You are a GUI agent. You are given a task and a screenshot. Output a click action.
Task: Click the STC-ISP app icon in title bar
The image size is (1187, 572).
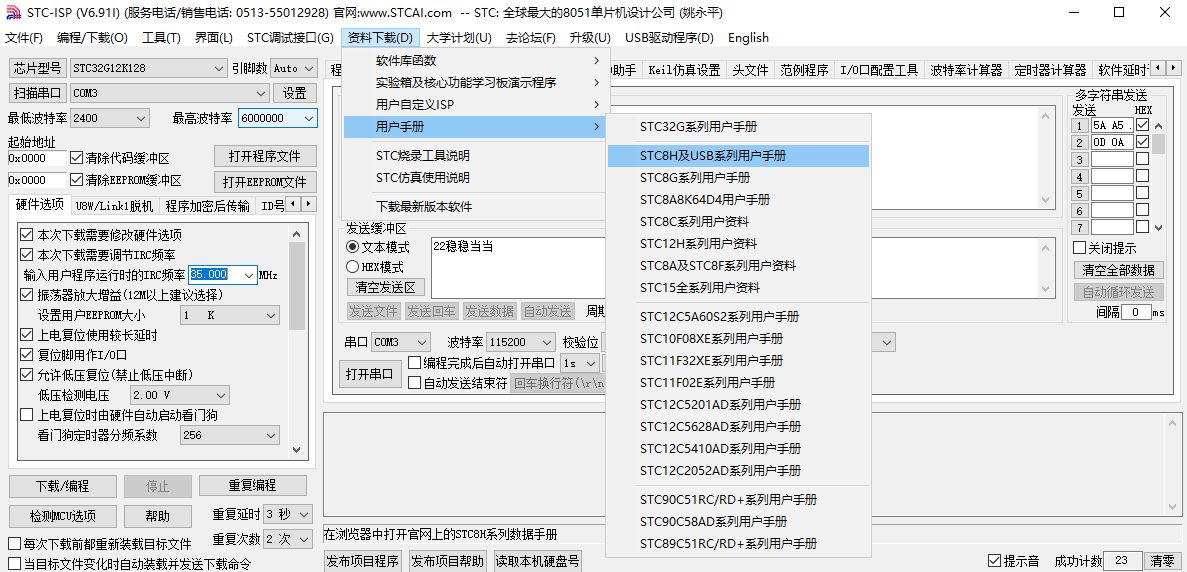point(14,12)
